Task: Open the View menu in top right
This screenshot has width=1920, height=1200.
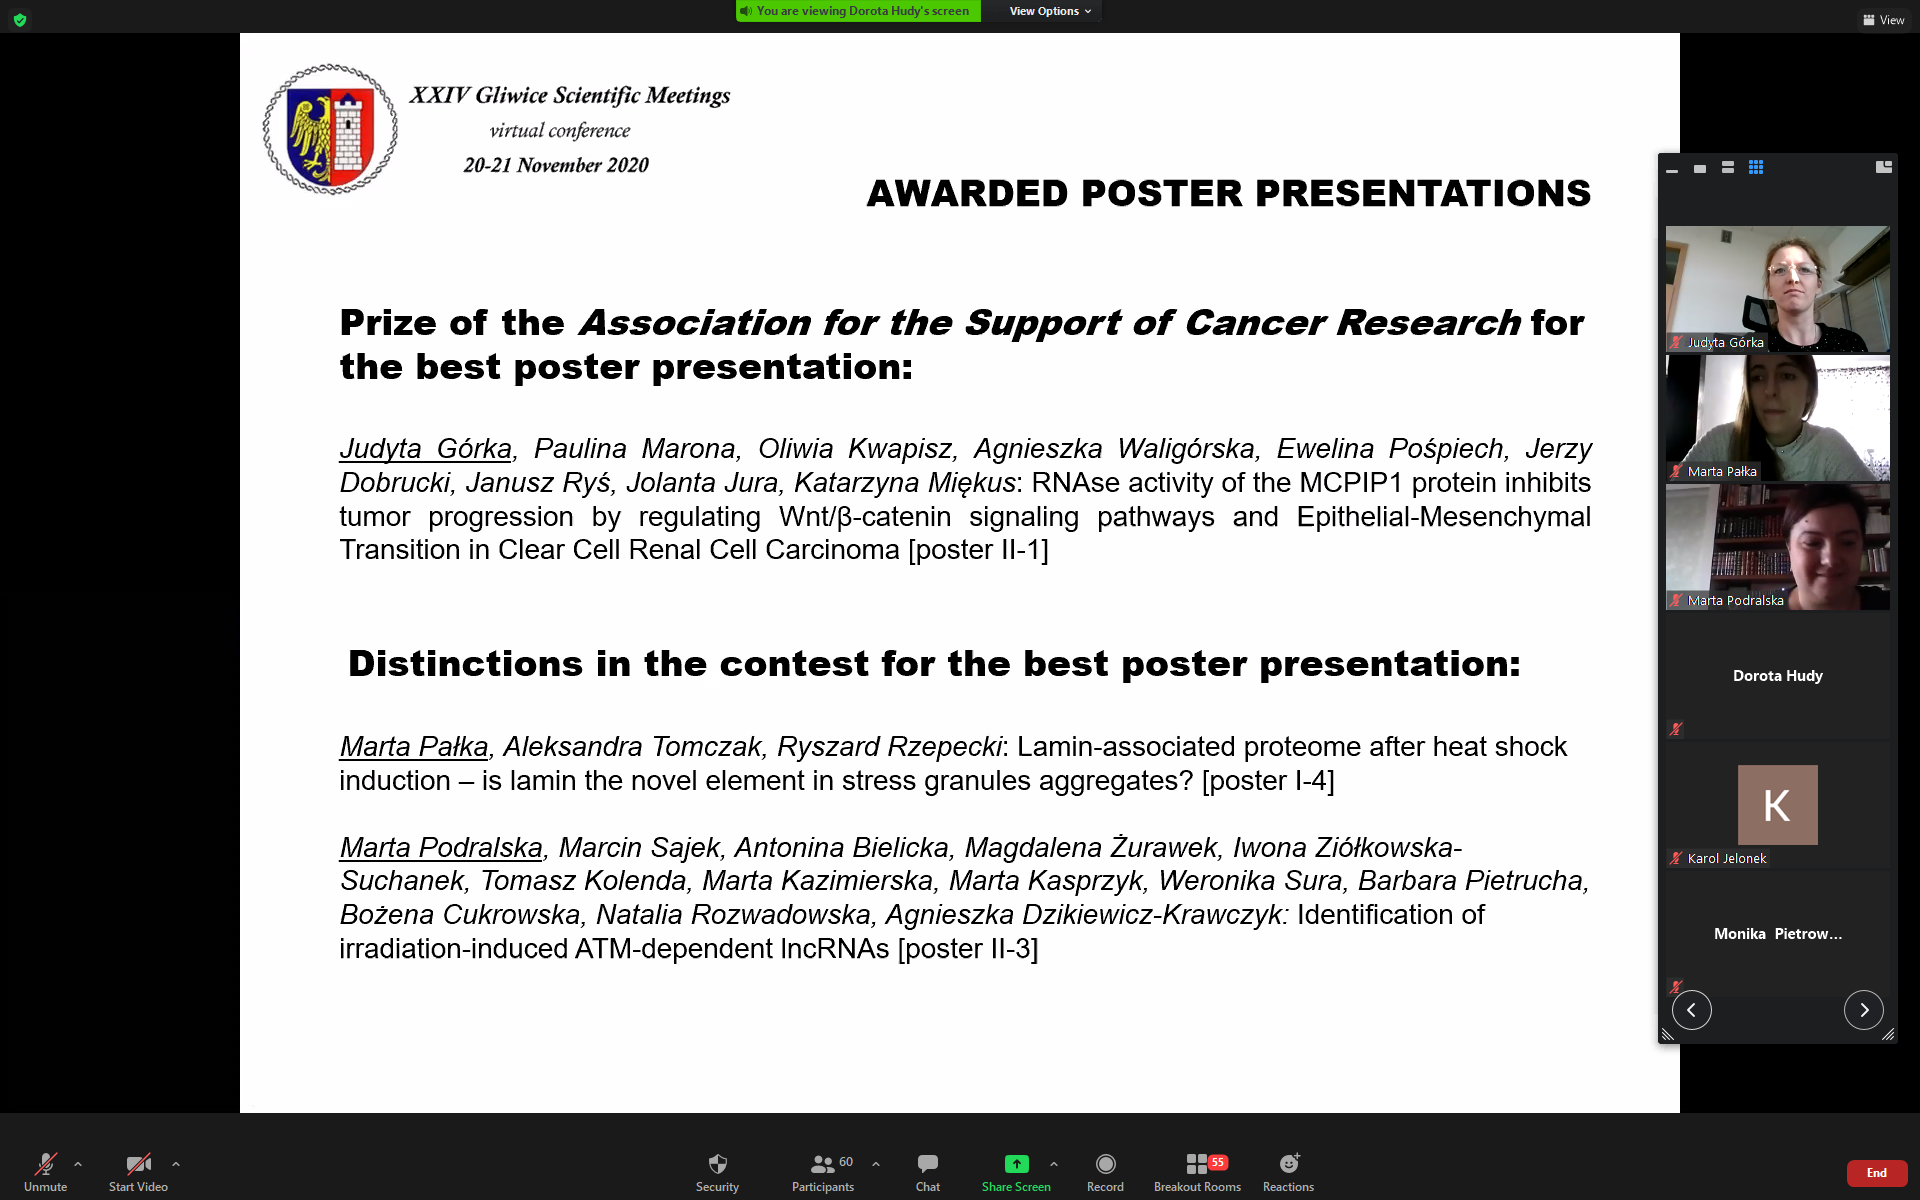Action: point(1883,20)
